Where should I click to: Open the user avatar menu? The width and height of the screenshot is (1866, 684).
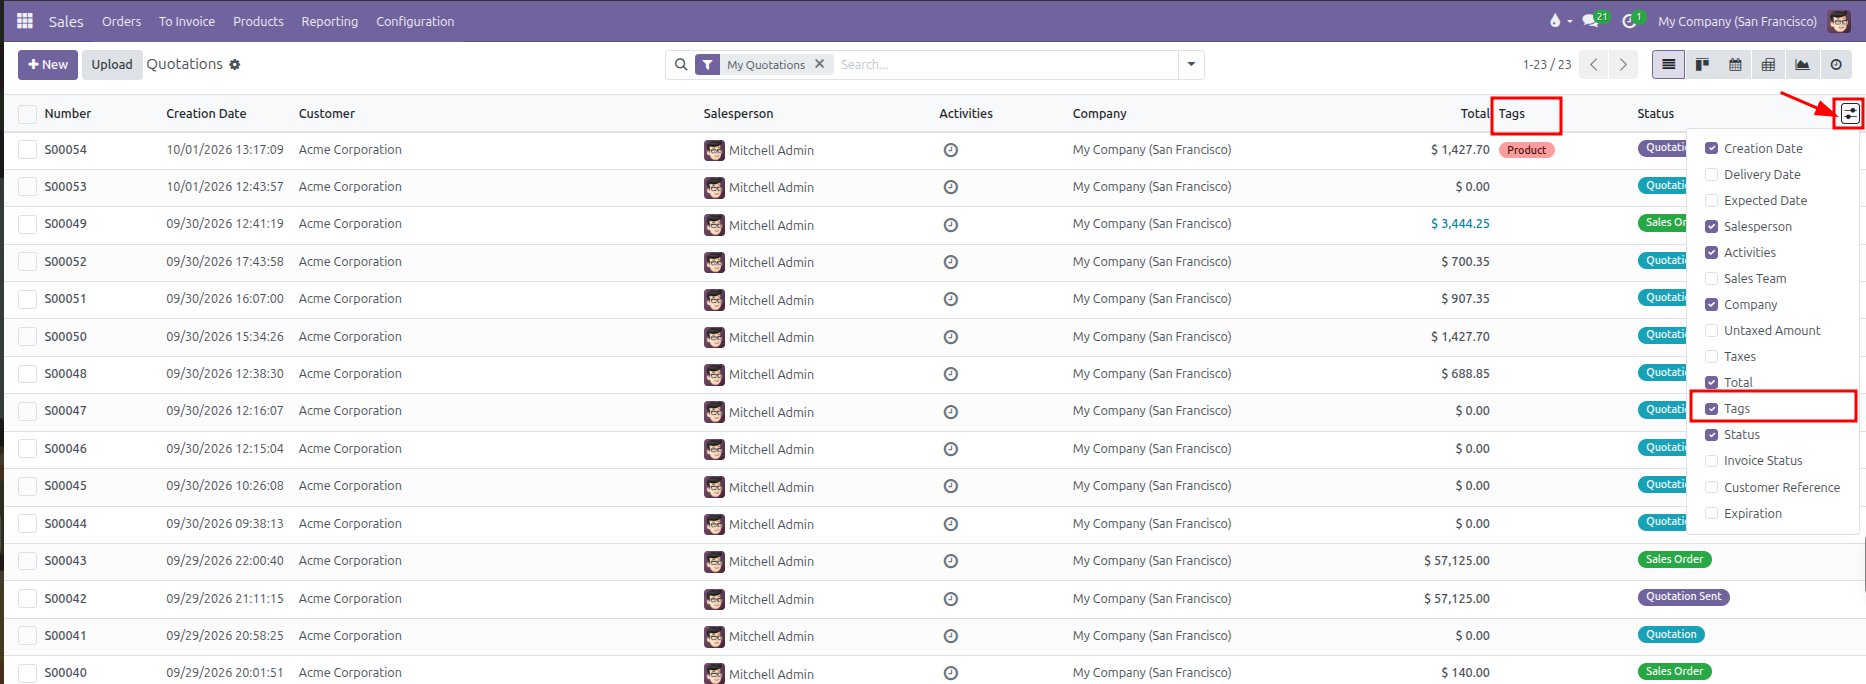pos(1840,21)
